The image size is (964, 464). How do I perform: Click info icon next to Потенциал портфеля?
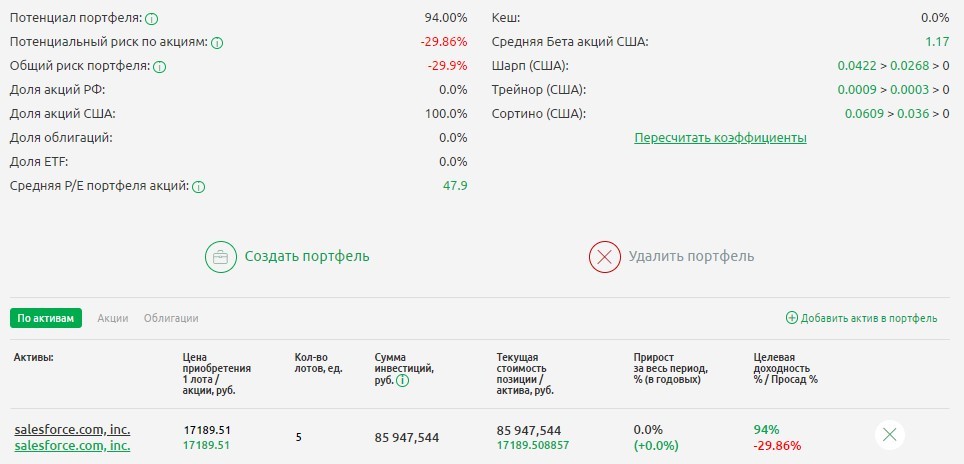(x=150, y=19)
